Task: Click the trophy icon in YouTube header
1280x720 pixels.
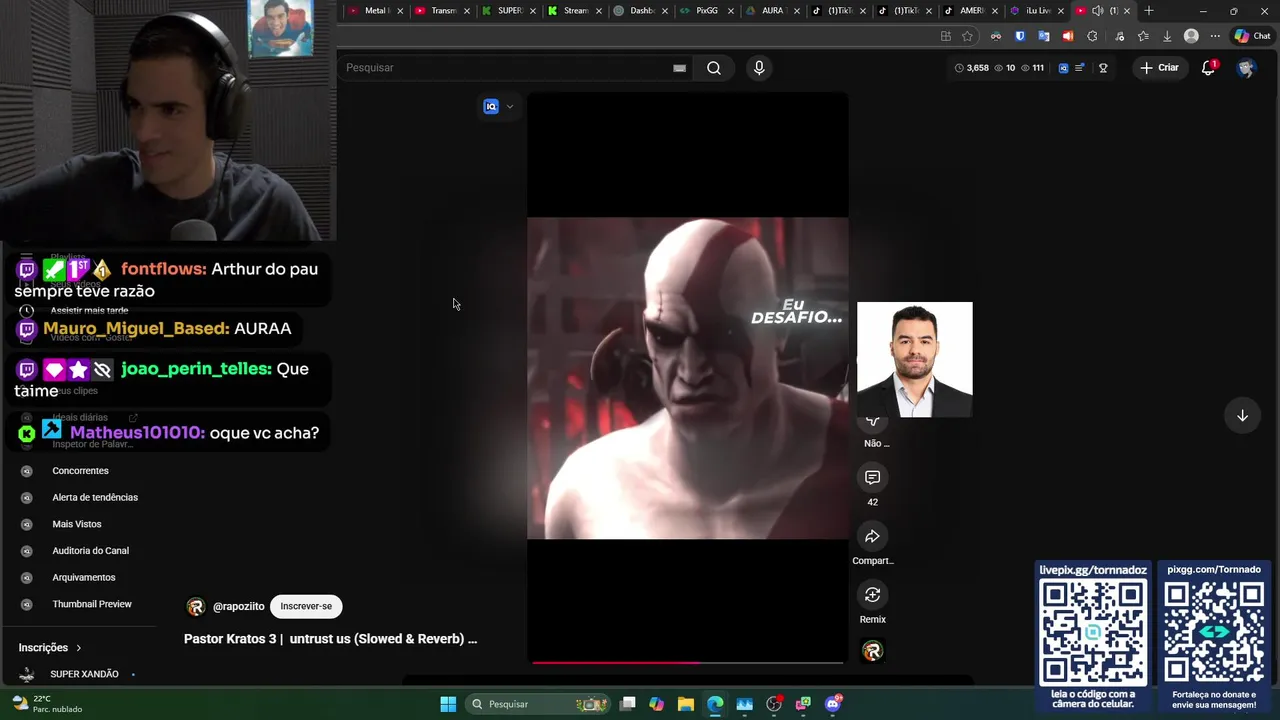Action: (1103, 68)
